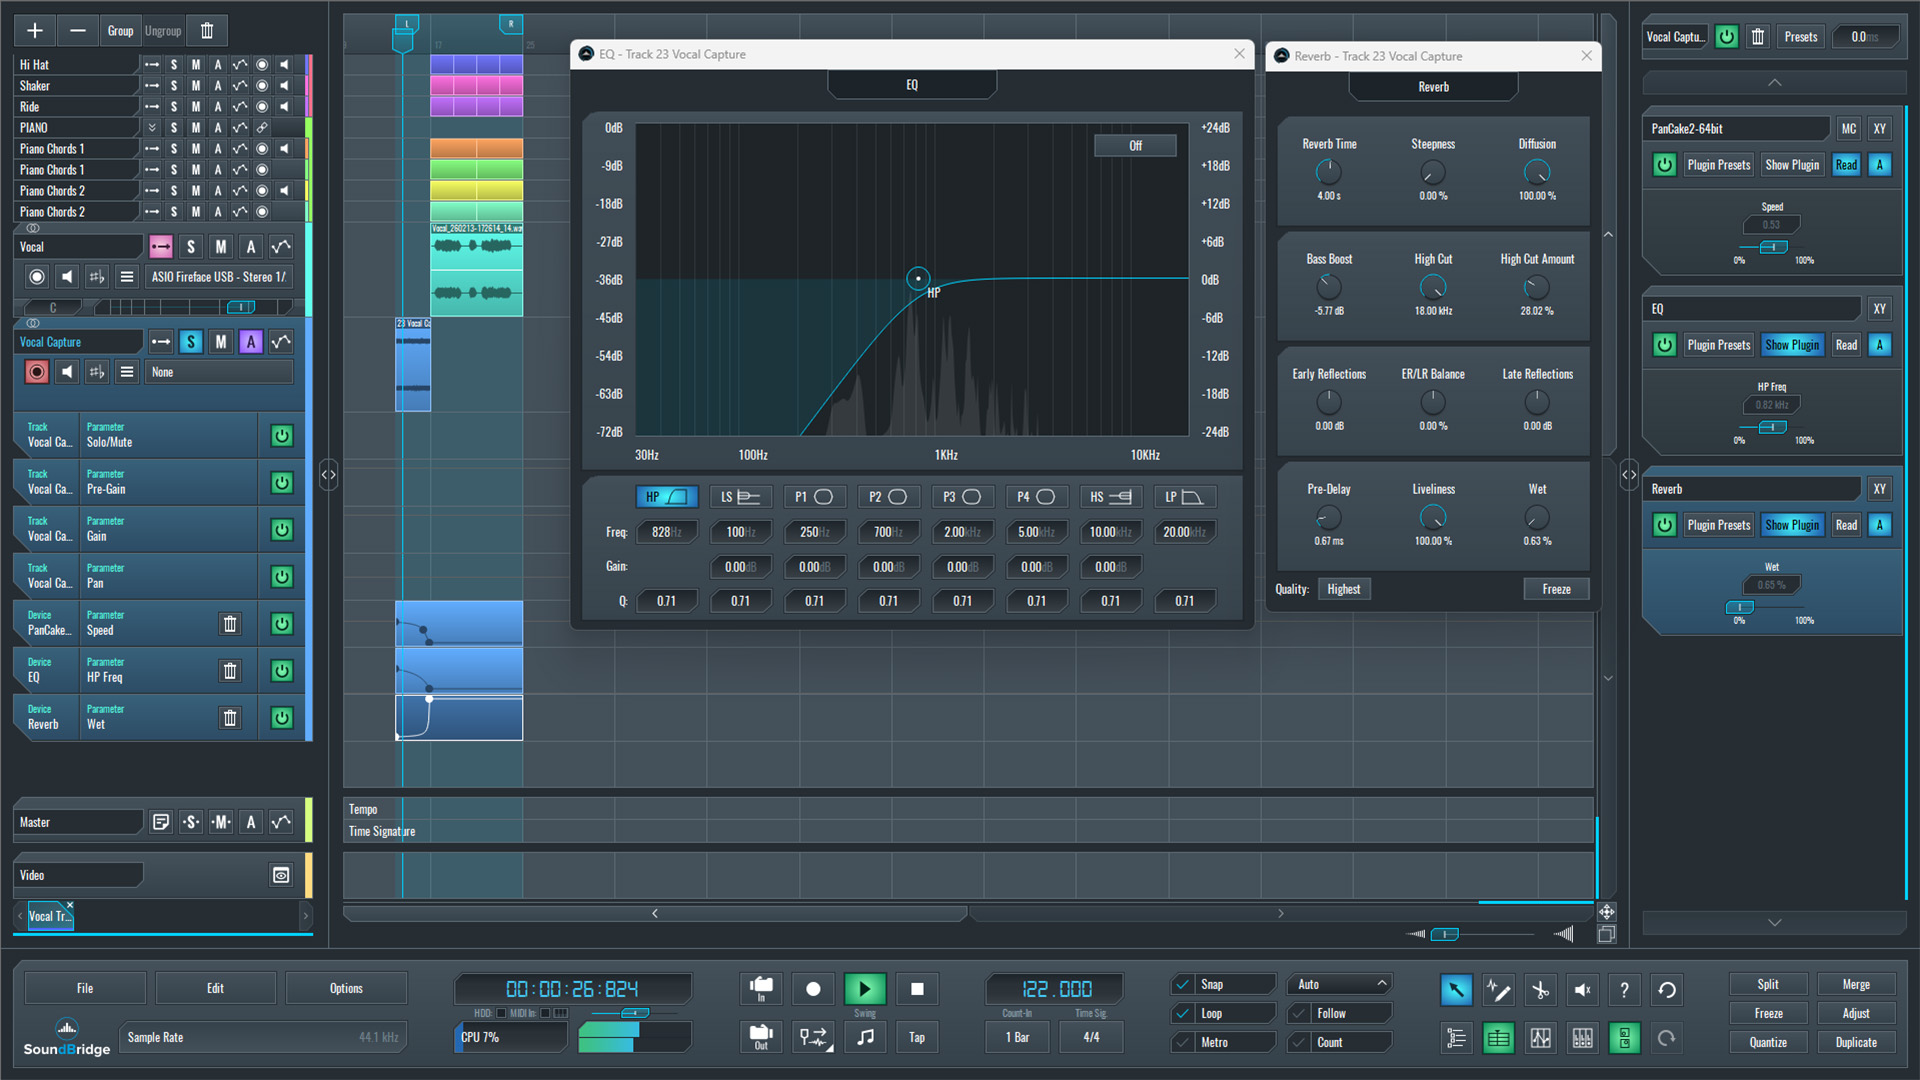The image size is (1920, 1080).
Task: Click the question mark help icon
Action: click(1624, 990)
